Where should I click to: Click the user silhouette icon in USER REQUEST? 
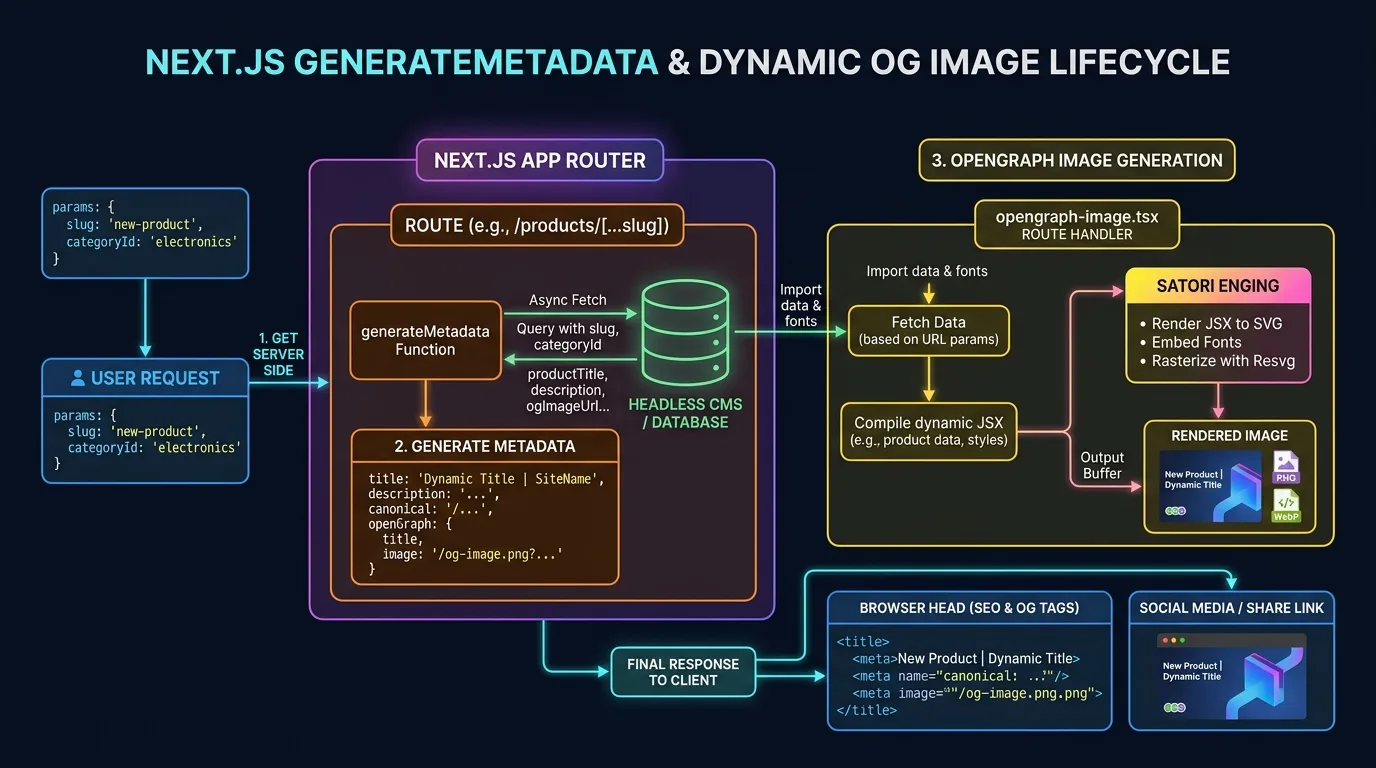coord(78,379)
